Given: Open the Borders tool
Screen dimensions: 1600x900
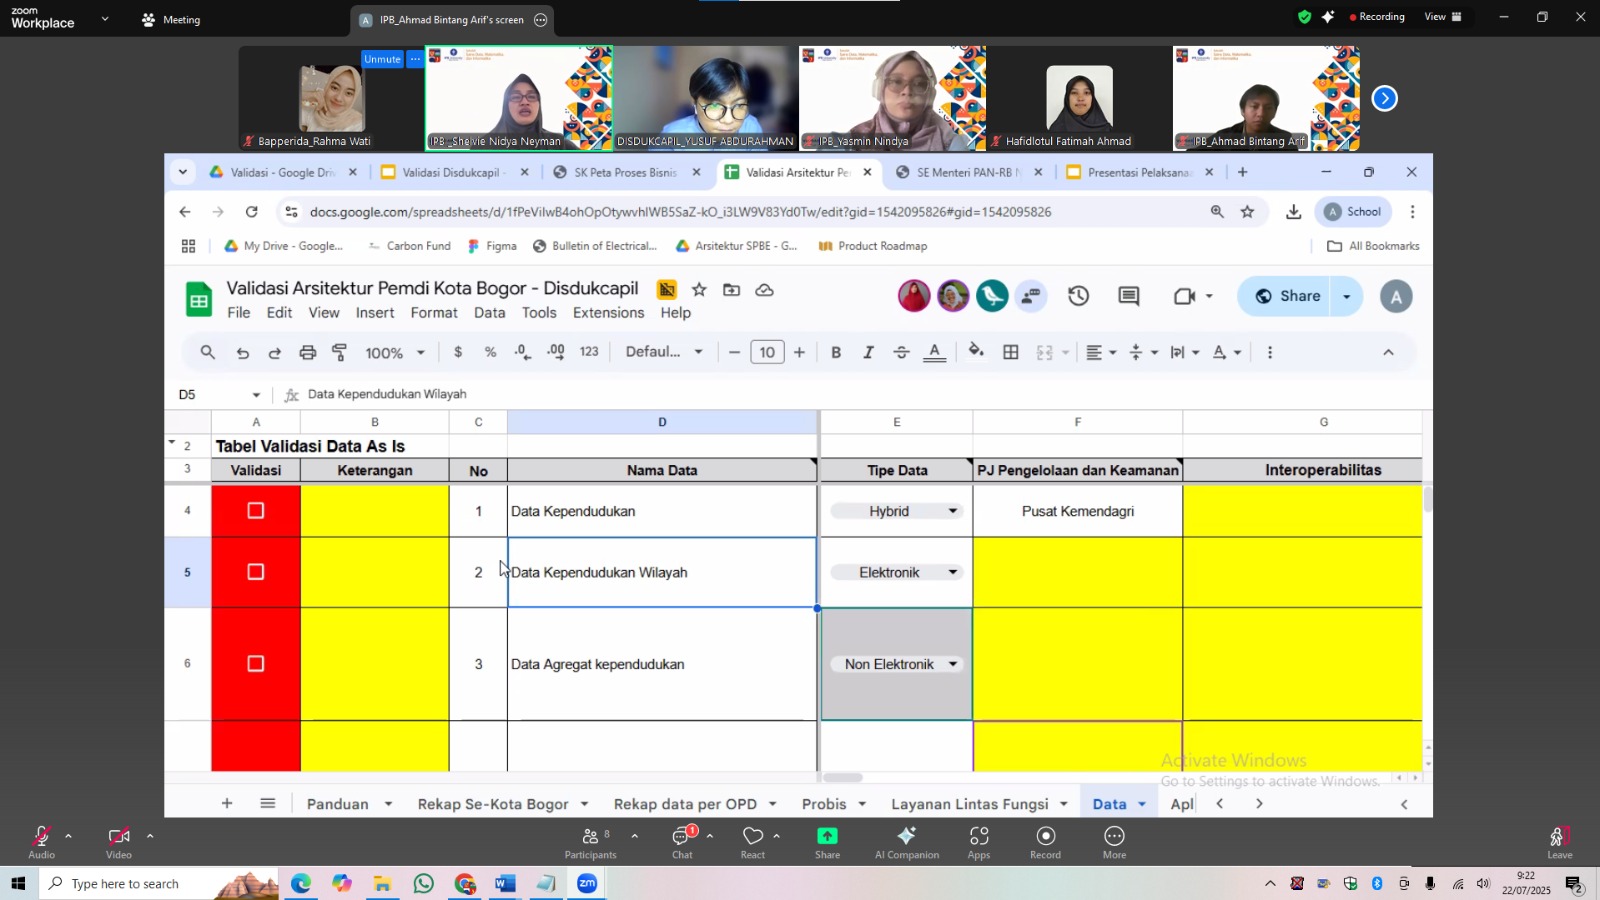Looking at the screenshot, I should (1011, 352).
